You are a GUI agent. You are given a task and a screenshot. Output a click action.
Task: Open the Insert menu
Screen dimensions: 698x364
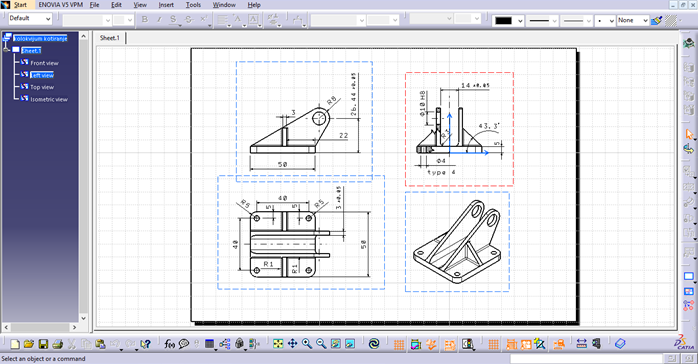[166, 5]
